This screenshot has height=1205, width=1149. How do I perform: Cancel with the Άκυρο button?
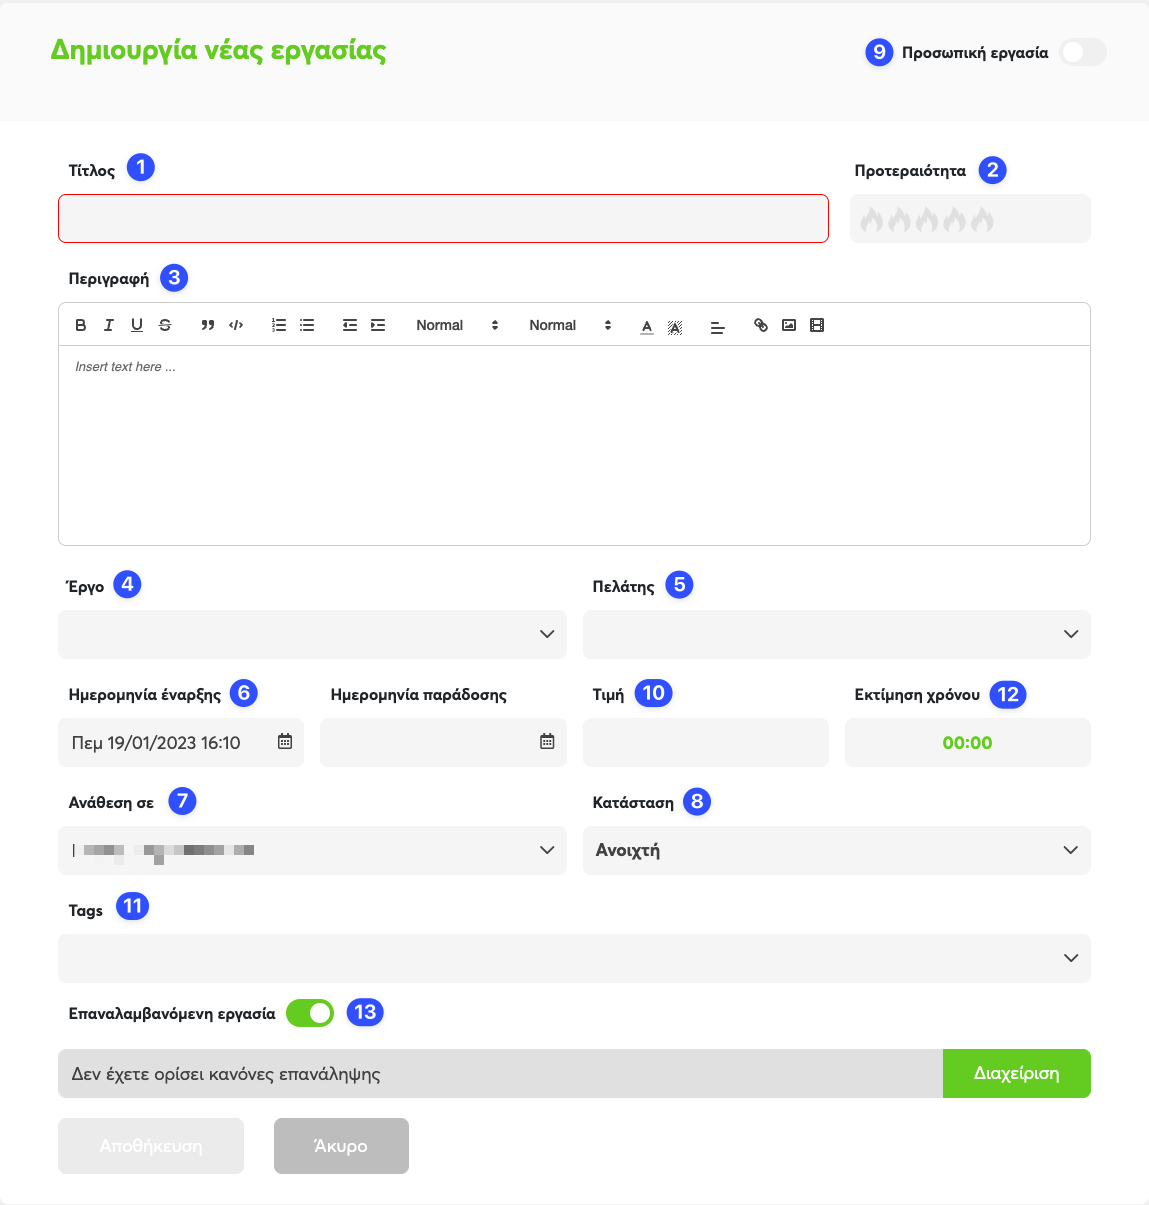(x=341, y=1146)
